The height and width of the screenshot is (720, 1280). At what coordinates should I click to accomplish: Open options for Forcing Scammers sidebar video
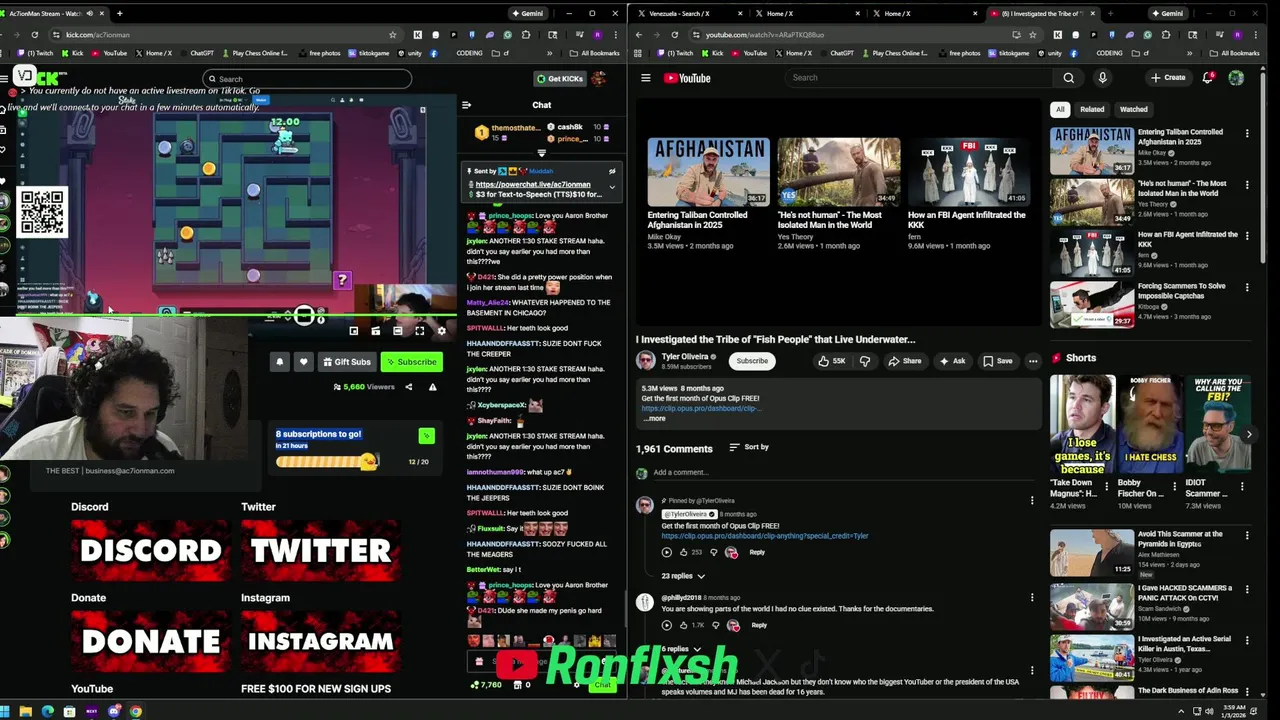pyautogui.click(x=1247, y=287)
